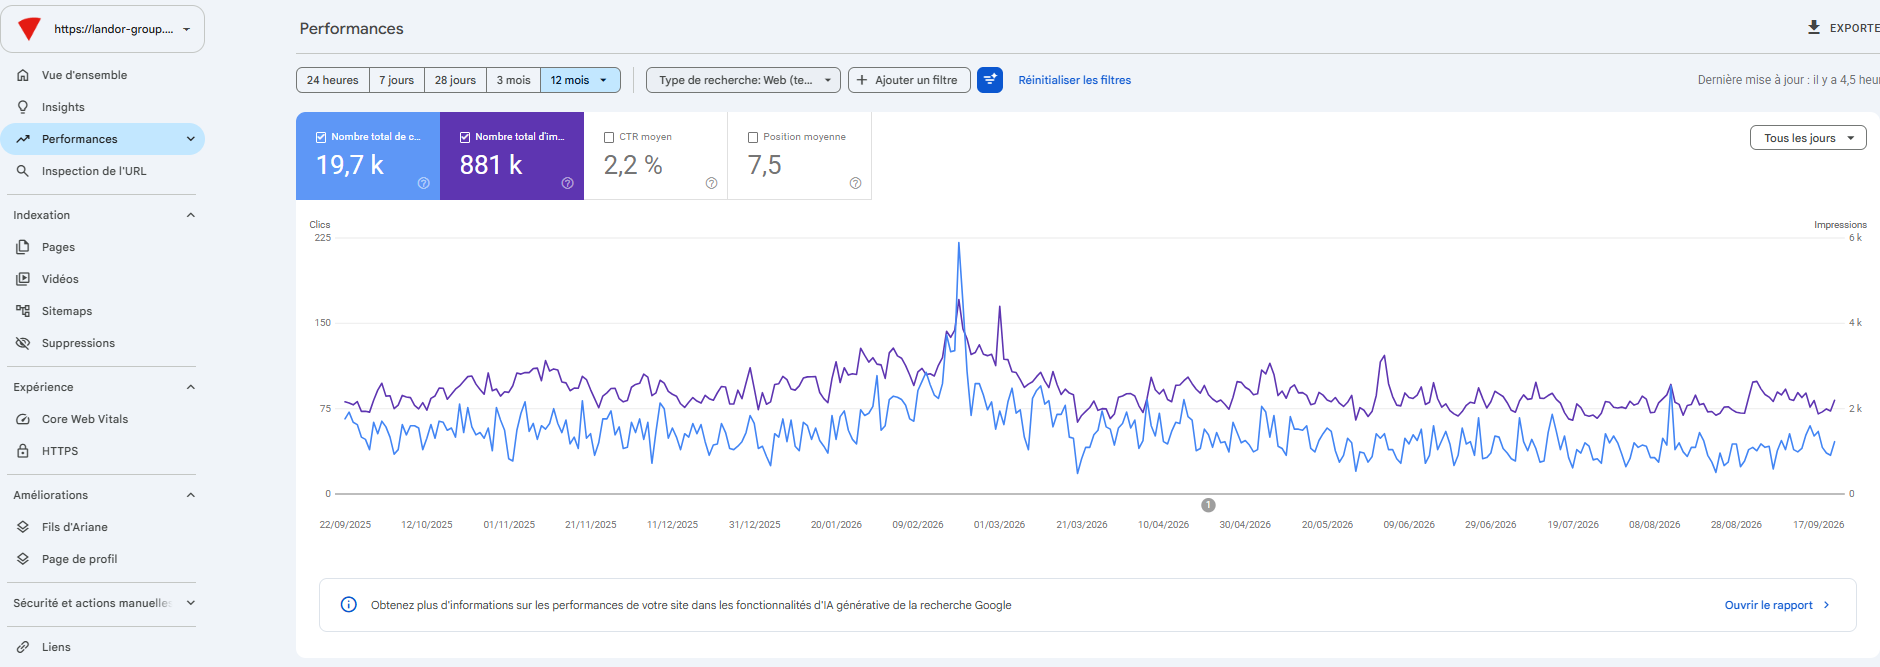Collapse the Indexation section
Viewport: 1880px width, 667px height.
191,215
